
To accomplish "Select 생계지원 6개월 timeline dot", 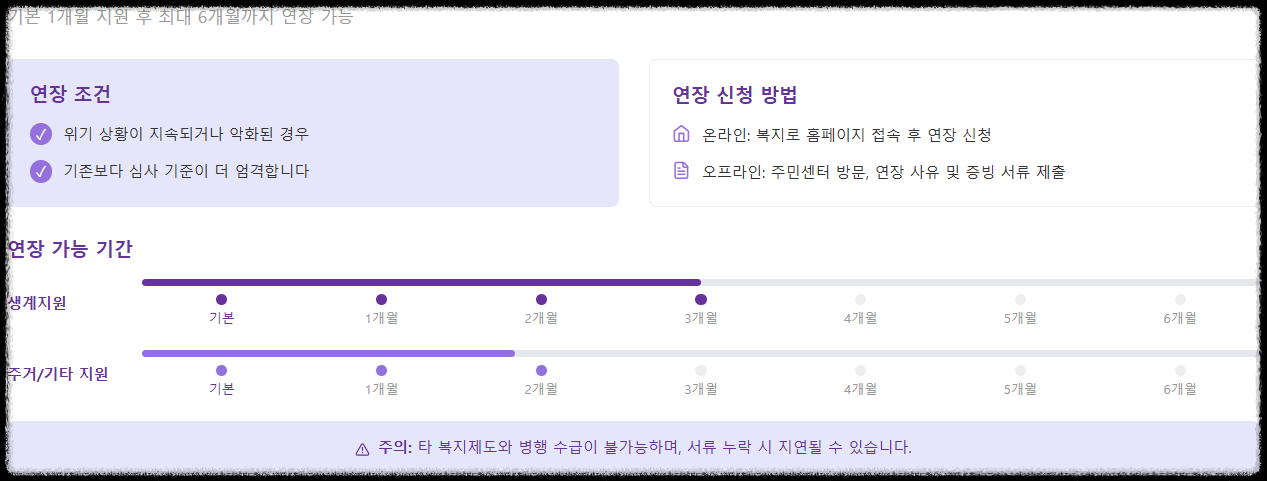I will point(1181,299).
